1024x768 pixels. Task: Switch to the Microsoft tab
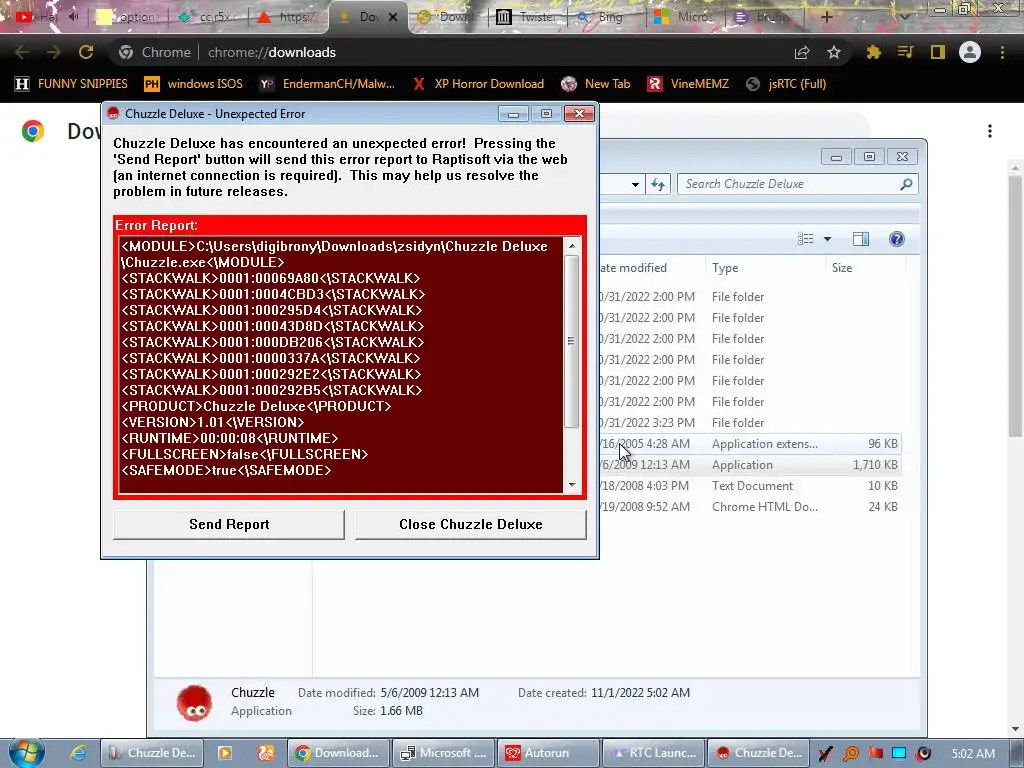click(x=684, y=16)
